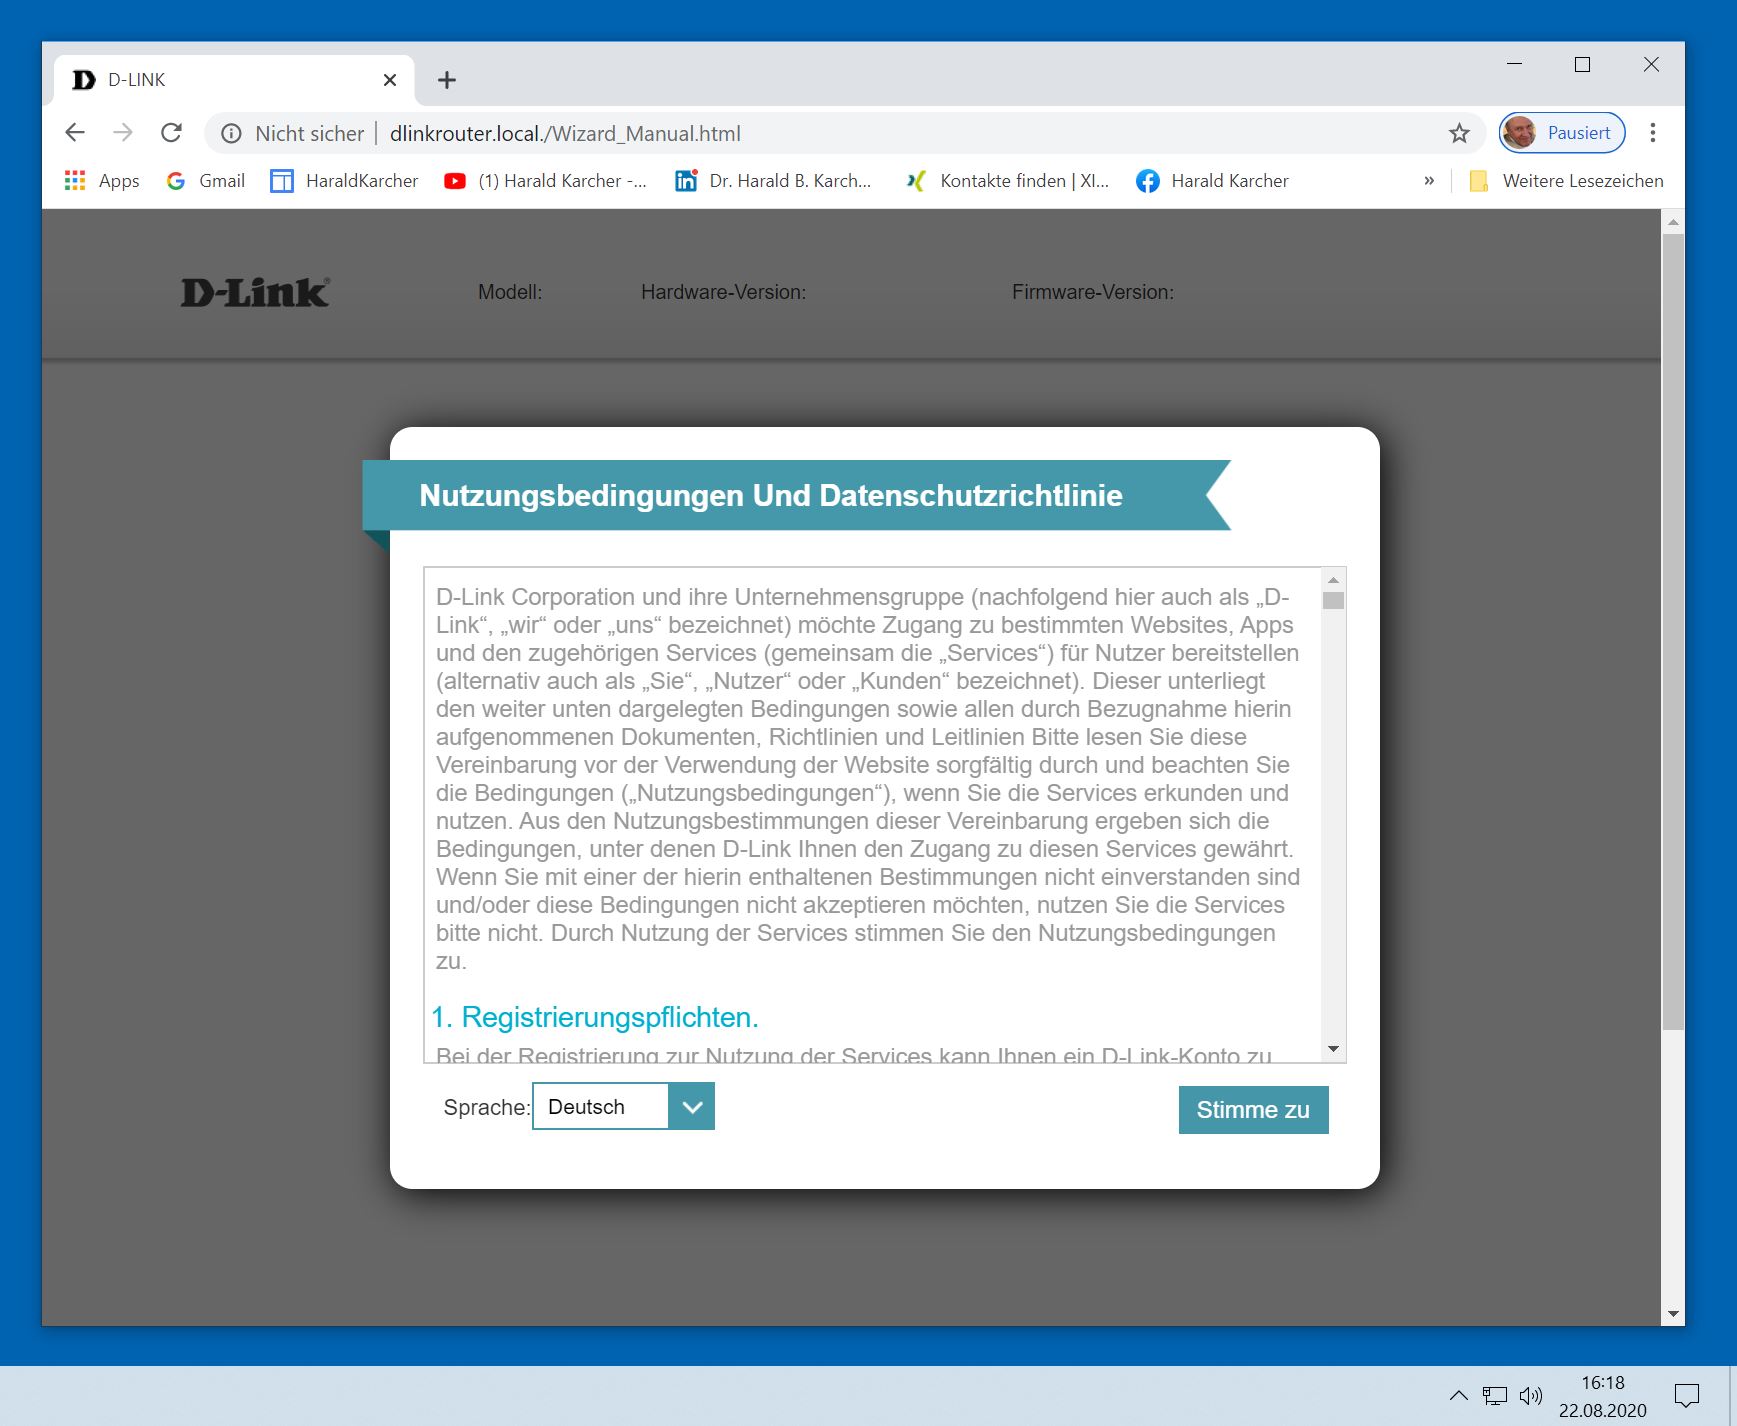Minimize the Chrome window
Screen dimensions: 1737x1426
[x=1515, y=65]
